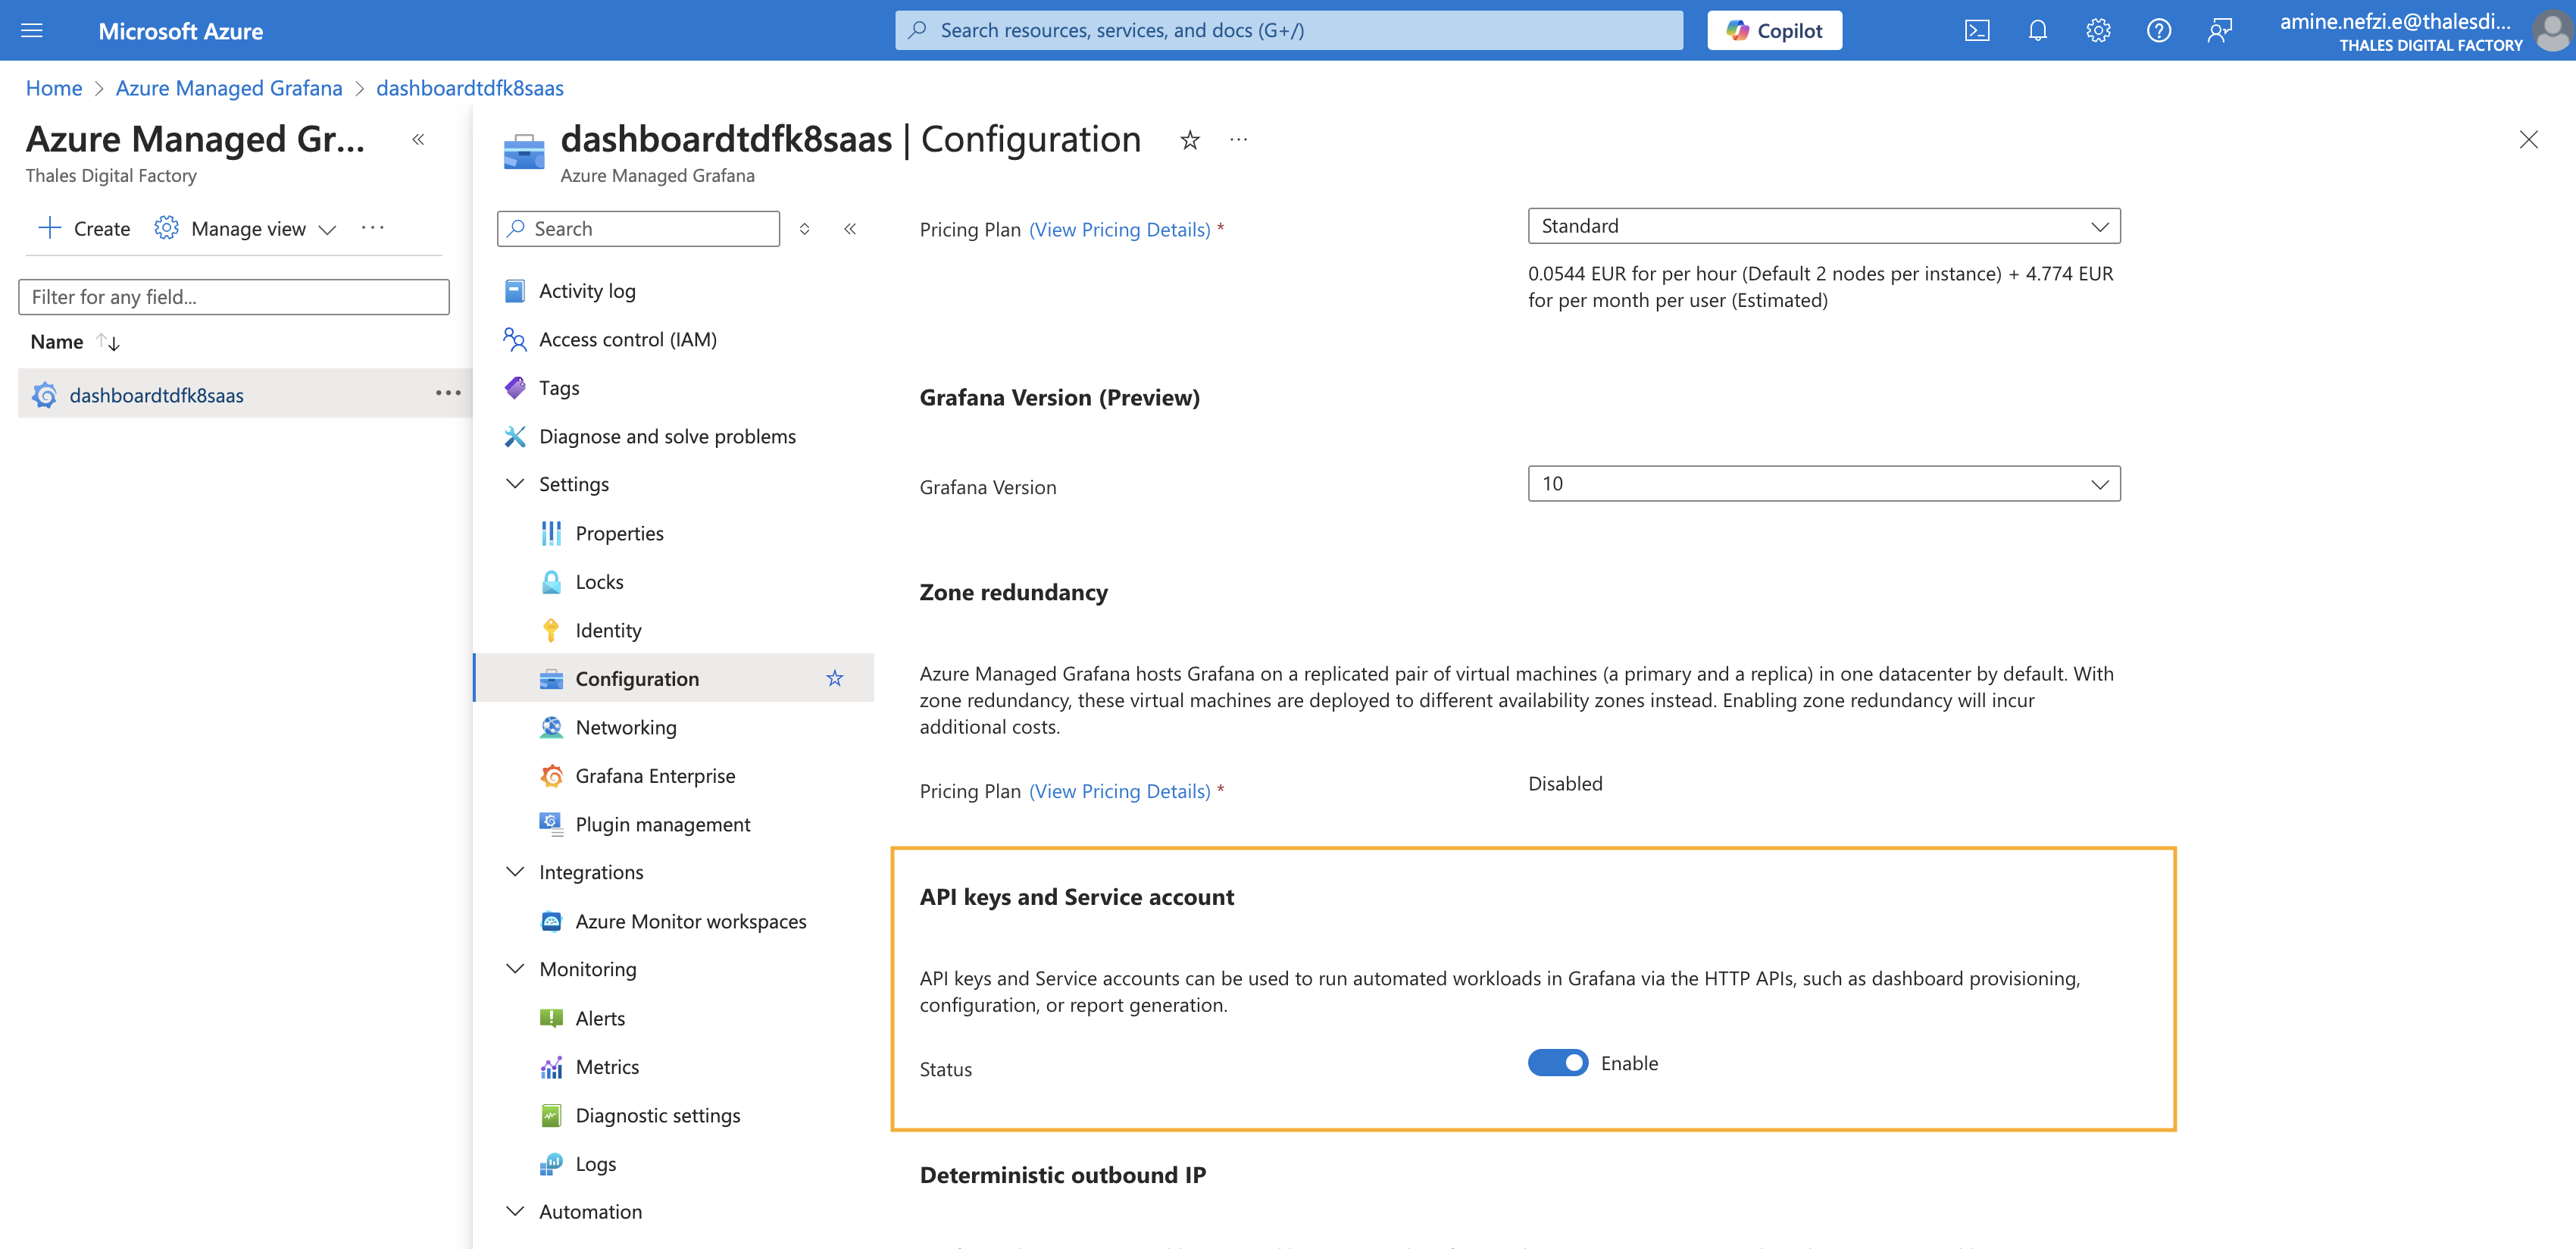Click the user account avatar
2576x1249 pixels.
point(2552,30)
